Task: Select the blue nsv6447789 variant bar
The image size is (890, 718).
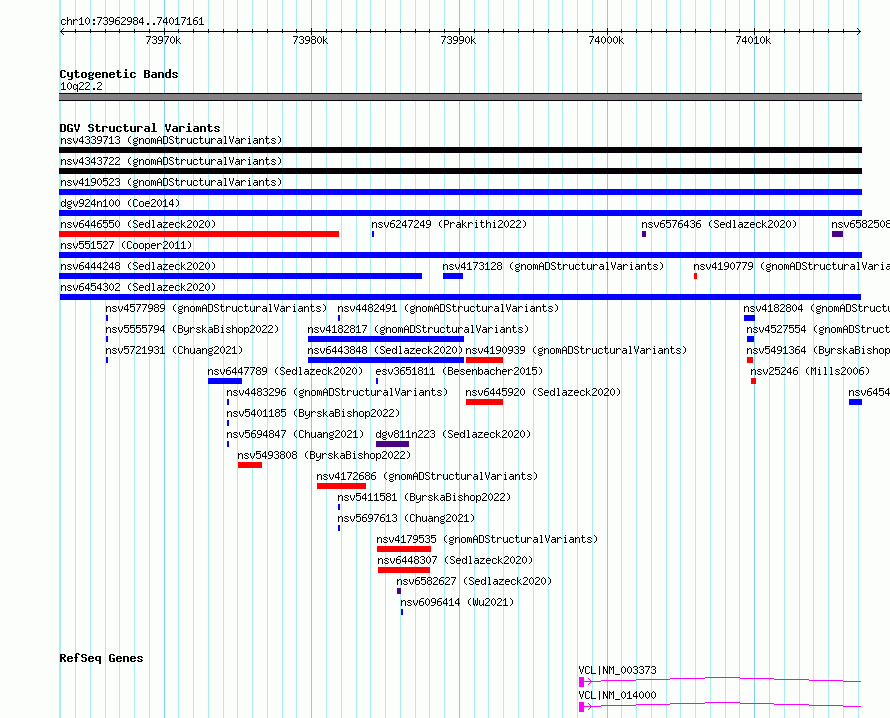Action: click(225, 381)
